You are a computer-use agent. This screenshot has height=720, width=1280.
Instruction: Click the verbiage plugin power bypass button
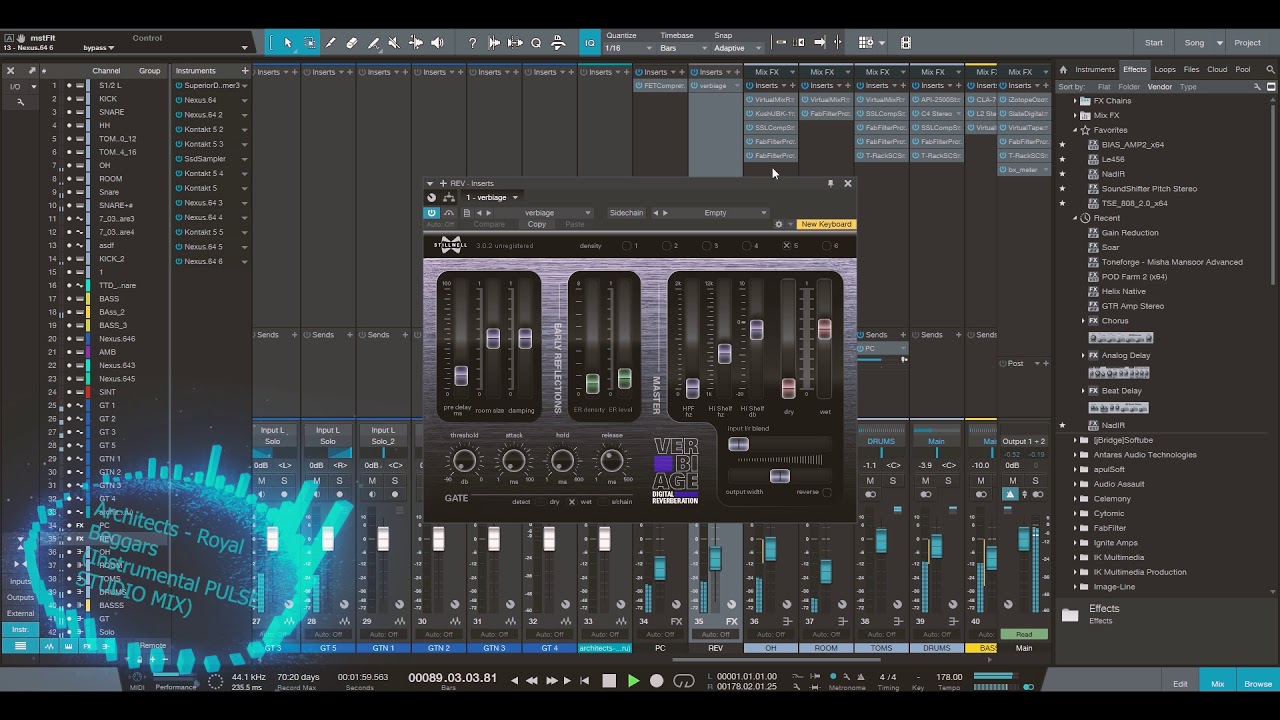point(432,213)
